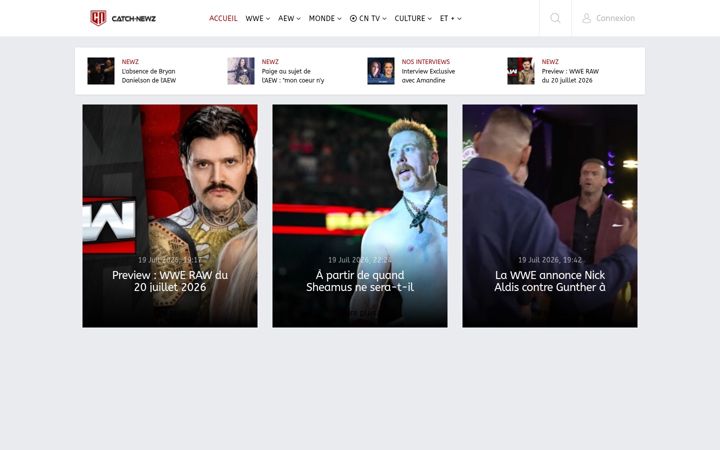Click the NOS INTERVIEWS category label

point(426,62)
